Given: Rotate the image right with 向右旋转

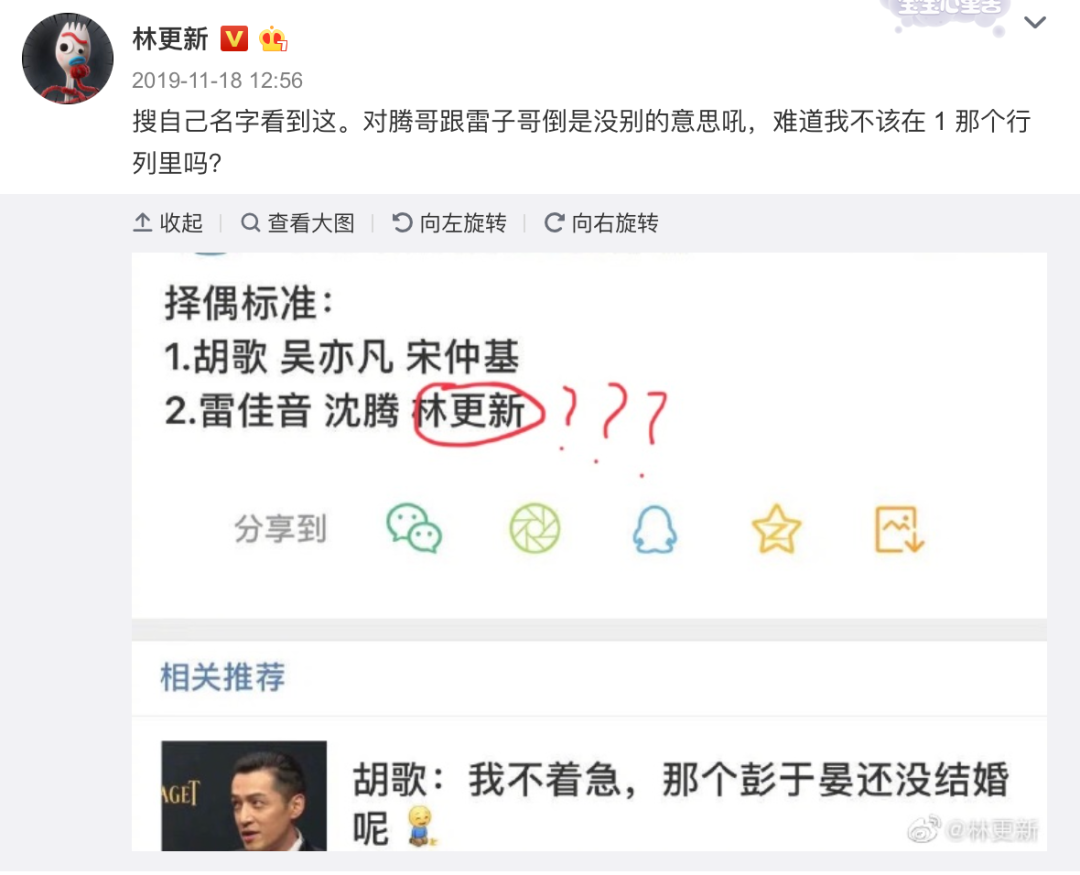Looking at the screenshot, I should point(601,223).
